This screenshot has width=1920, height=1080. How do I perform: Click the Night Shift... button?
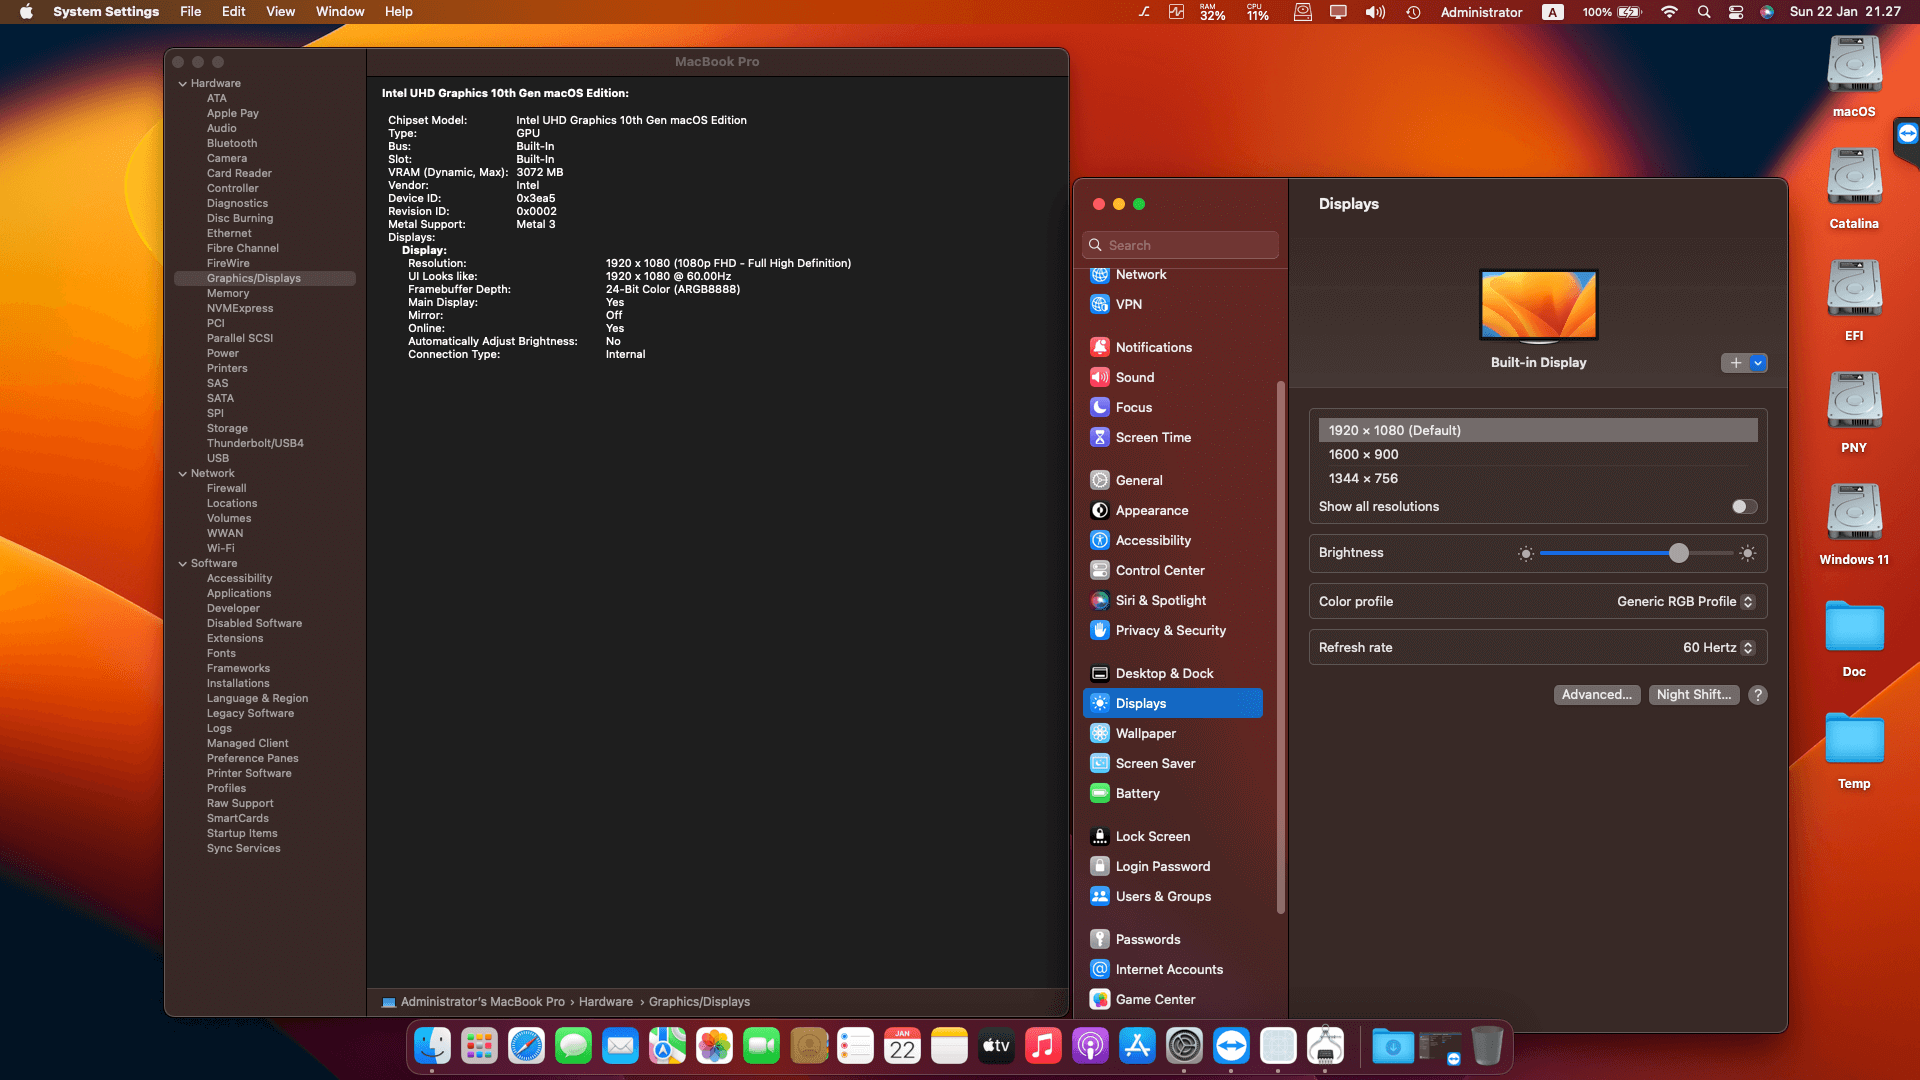pos(1693,695)
